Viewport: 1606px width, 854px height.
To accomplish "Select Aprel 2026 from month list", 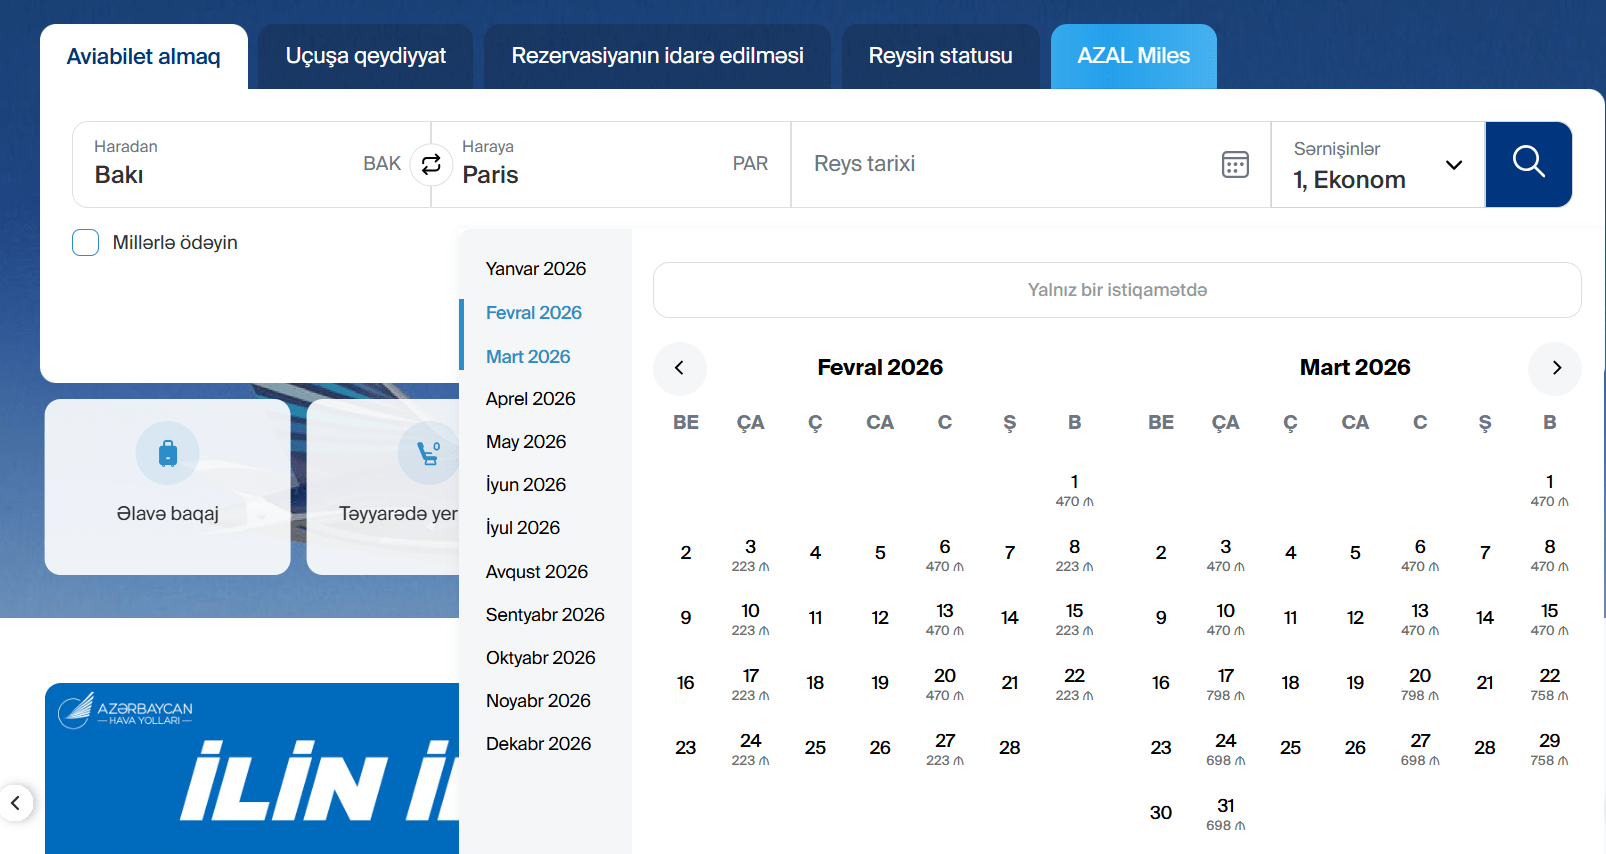I will (530, 399).
